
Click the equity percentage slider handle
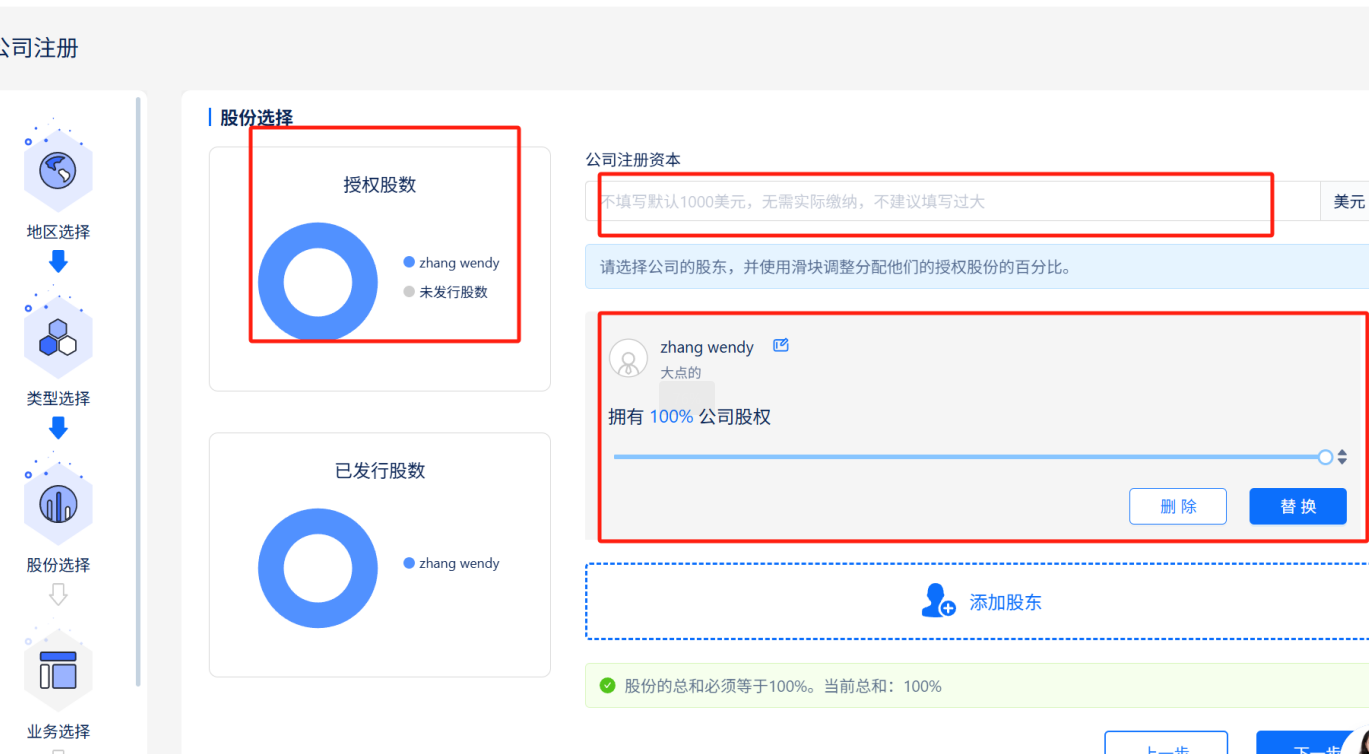[x=1325, y=457]
